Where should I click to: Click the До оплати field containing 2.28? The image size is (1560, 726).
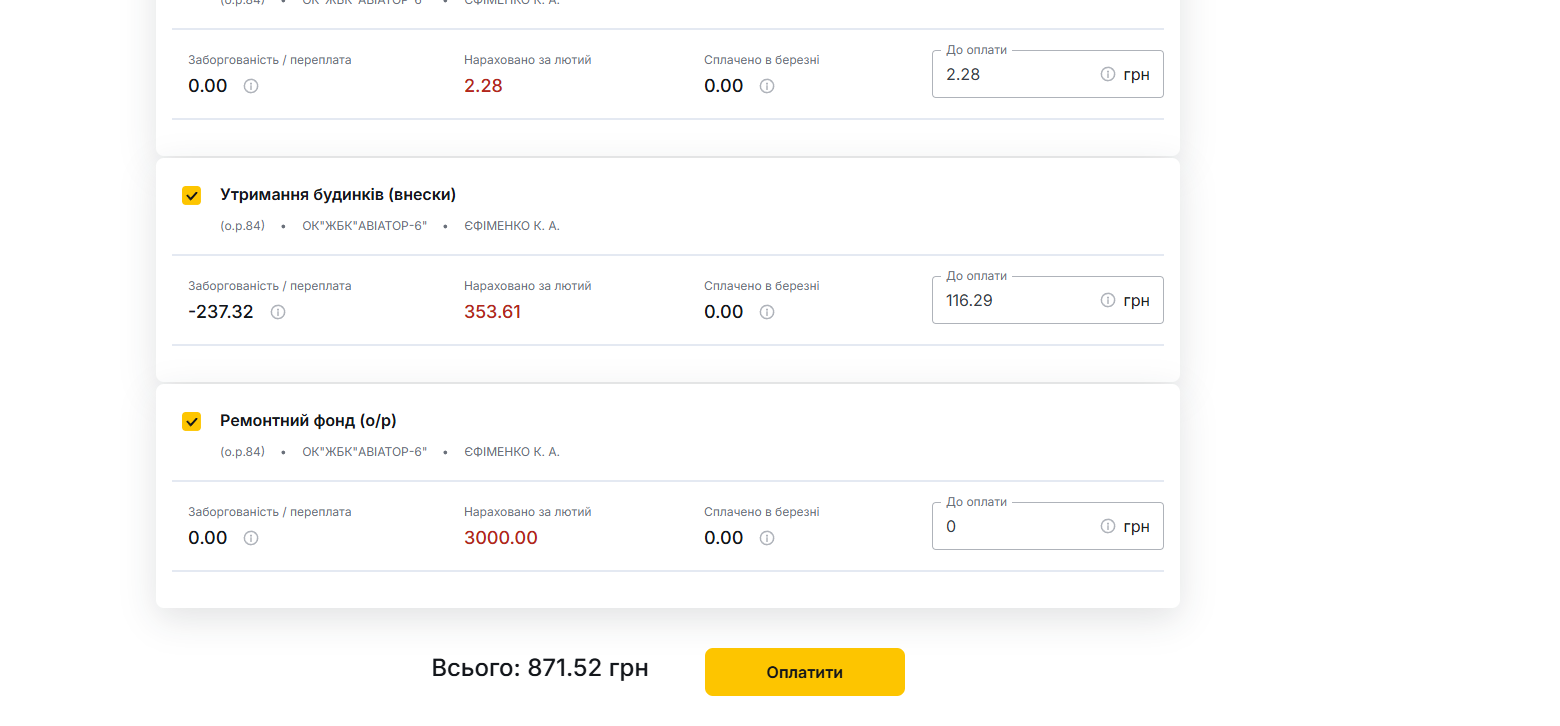tap(1015, 74)
